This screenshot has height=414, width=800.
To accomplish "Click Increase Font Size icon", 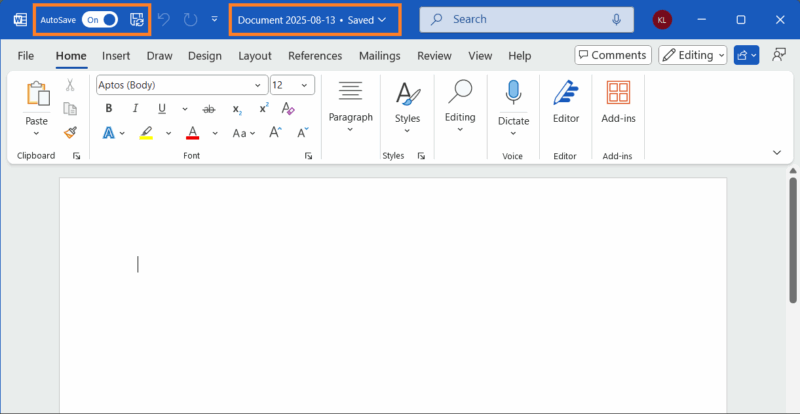I will click(x=275, y=133).
